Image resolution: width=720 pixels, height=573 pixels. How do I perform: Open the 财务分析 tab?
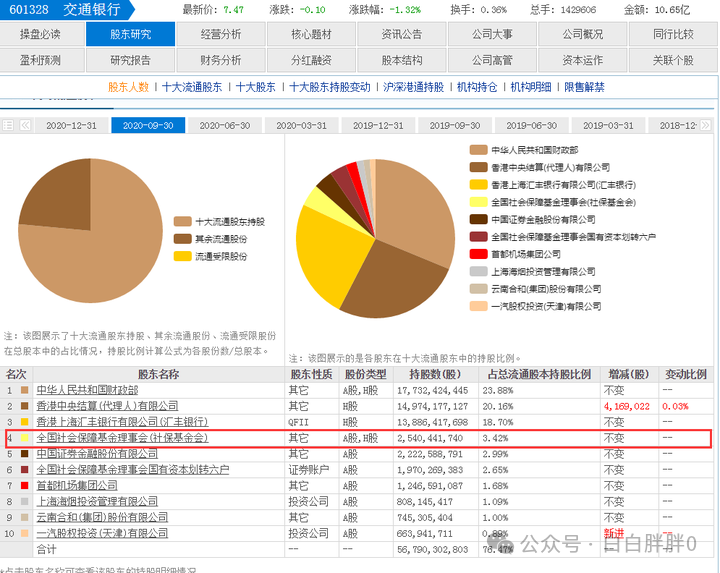(x=221, y=60)
